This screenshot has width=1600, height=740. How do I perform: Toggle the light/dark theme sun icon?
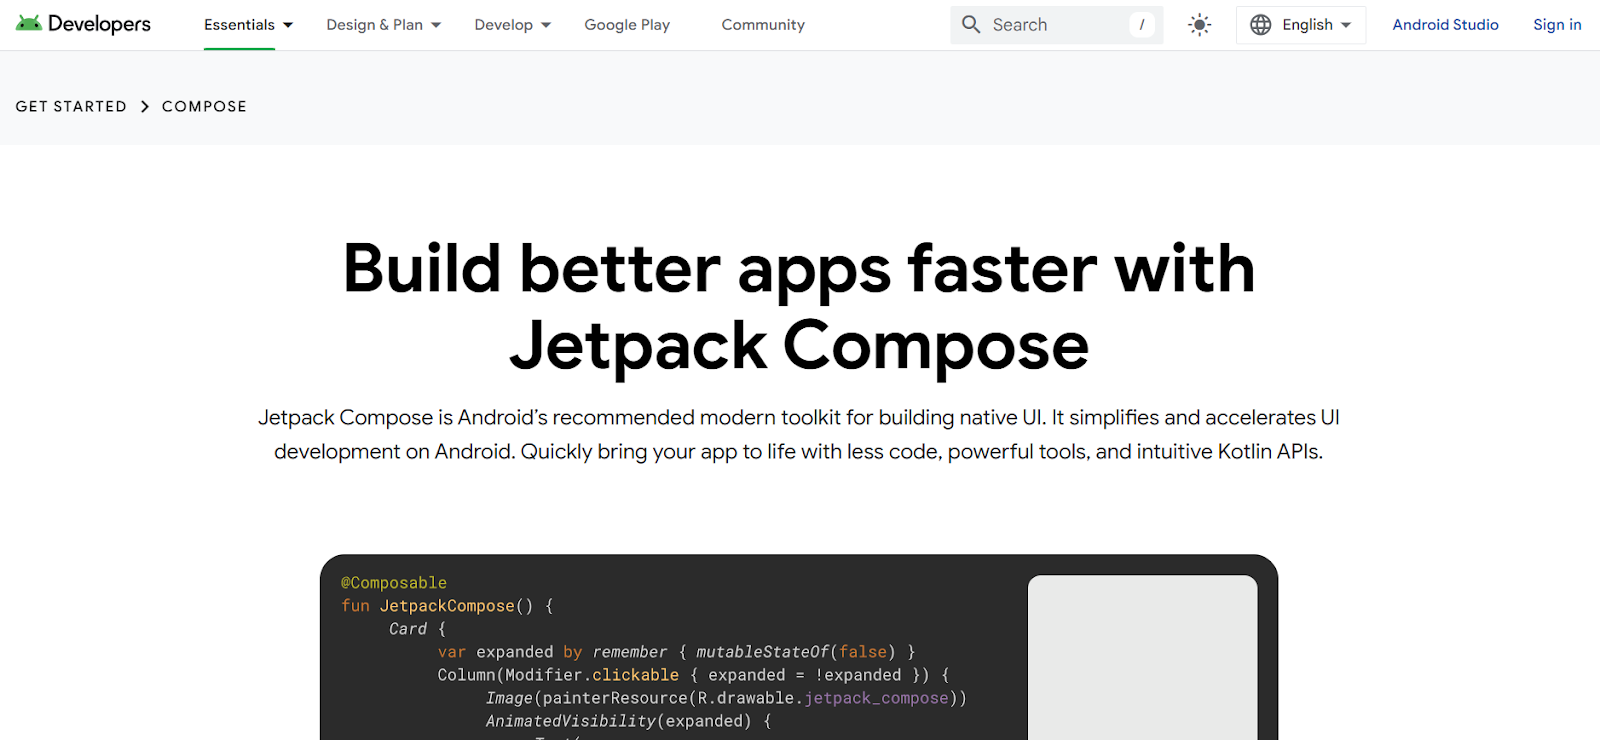pyautogui.click(x=1199, y=25)
